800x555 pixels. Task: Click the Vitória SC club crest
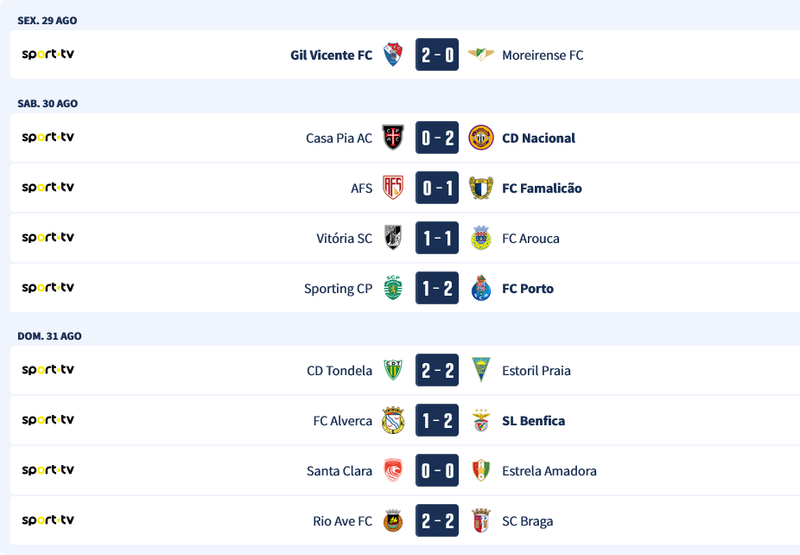pos(393,238)
